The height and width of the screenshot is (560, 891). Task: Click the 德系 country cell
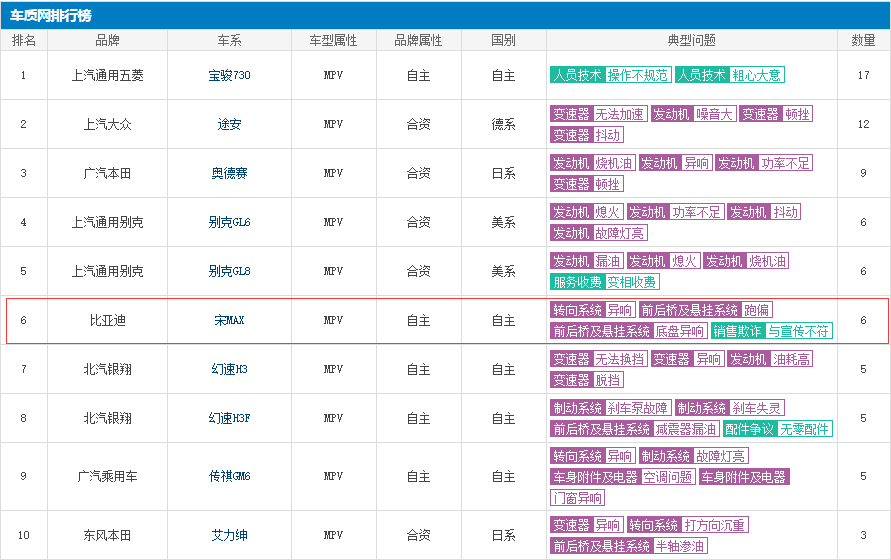click(x=503, y=124)
